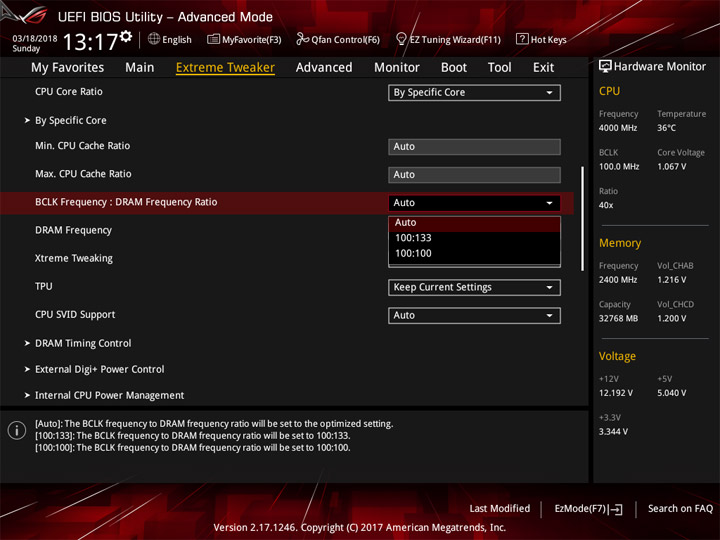This screenshot has height=540, width=720.
Task: Select the Extreme Tweaker tab
Action: coord(225,68)
